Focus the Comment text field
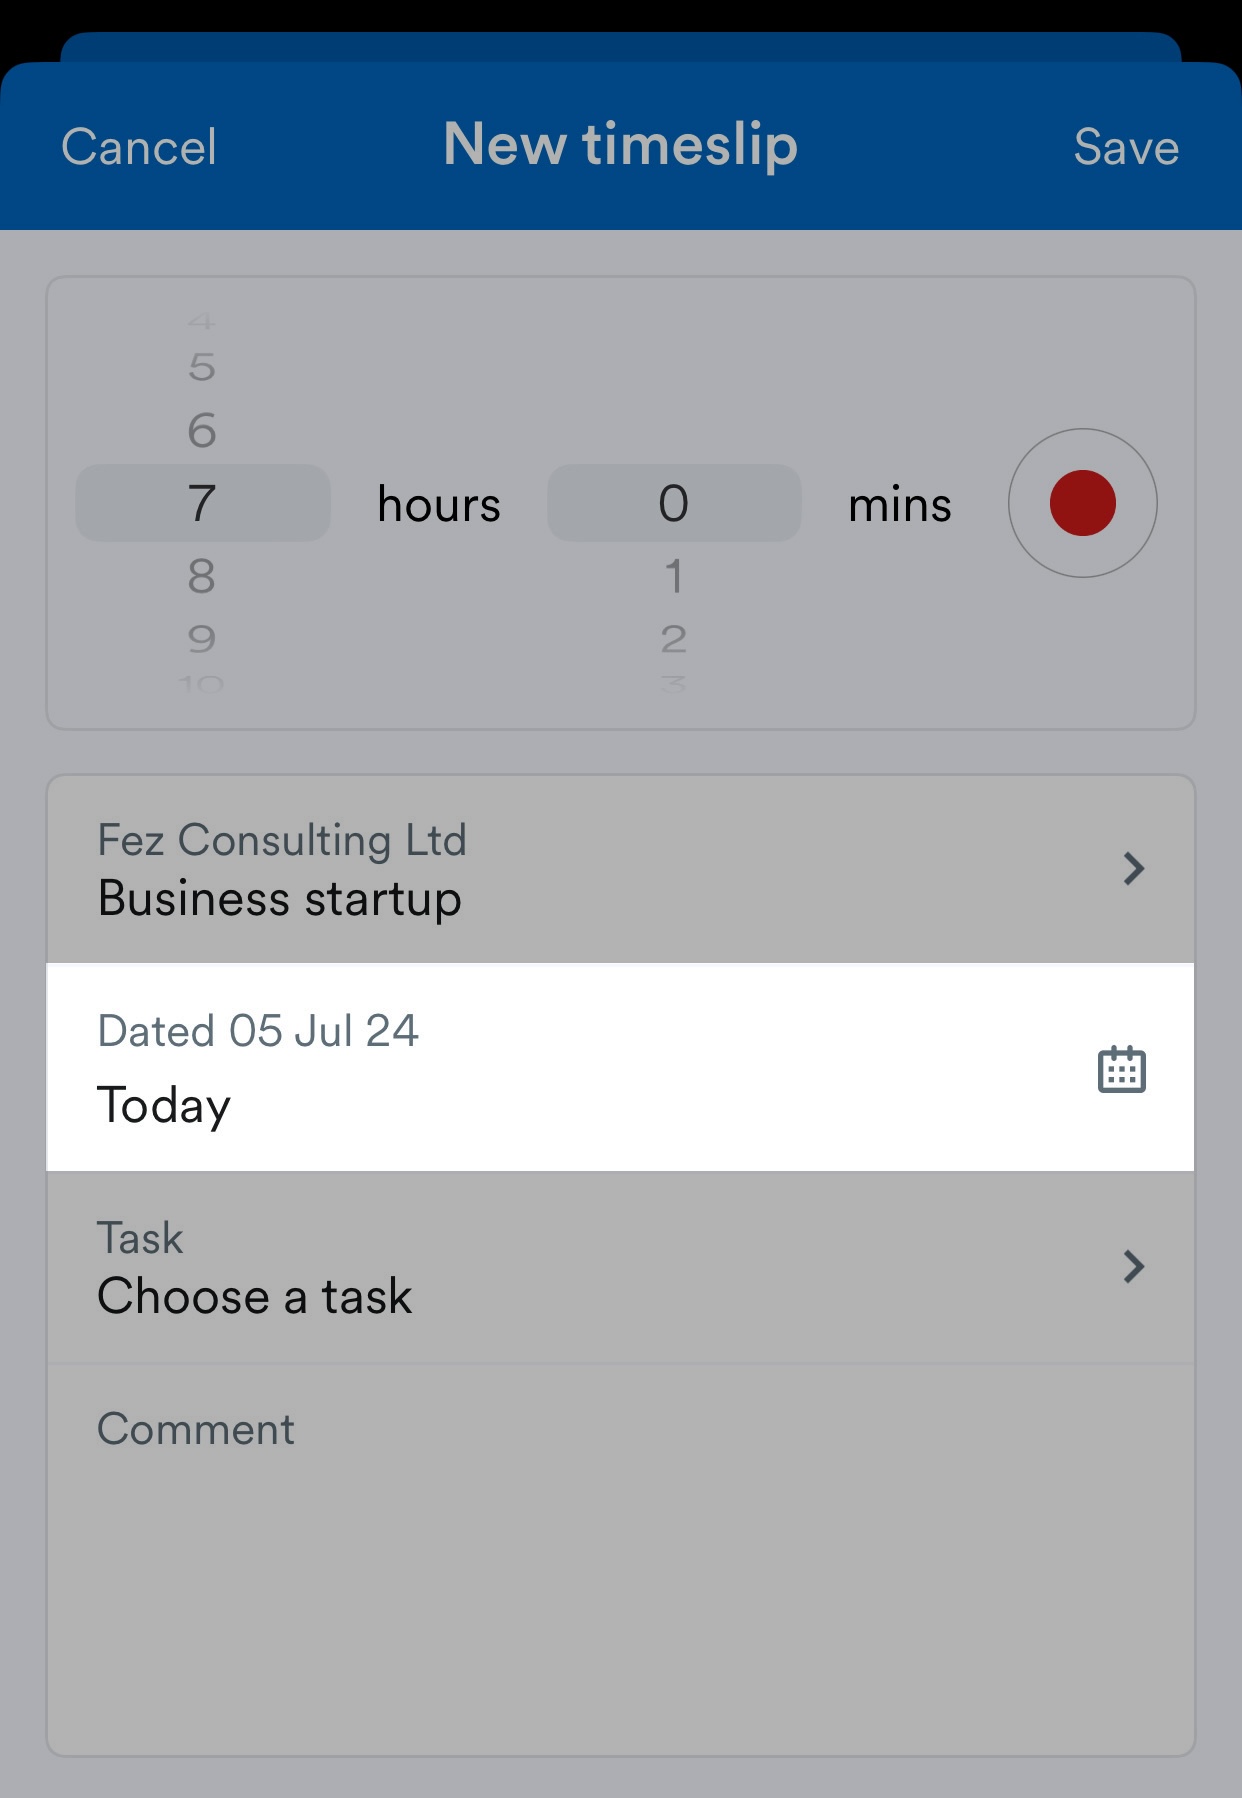Image resolution: width=1242 pixels, height=1798 pixels. point(620,1558)
